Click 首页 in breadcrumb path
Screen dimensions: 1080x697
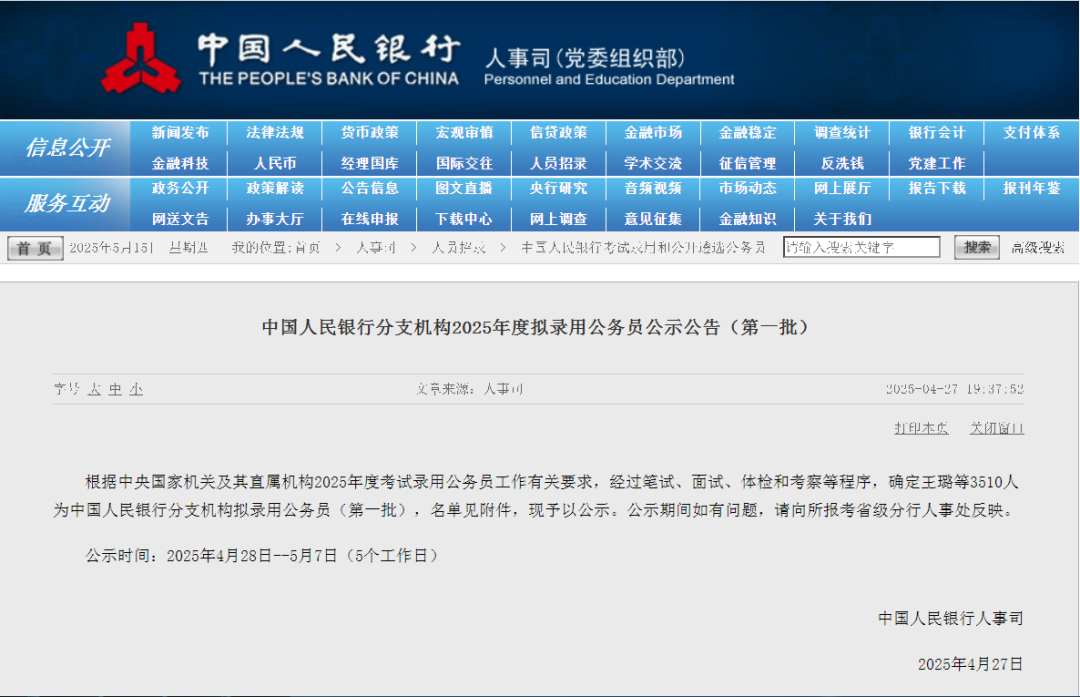tap(307, 248)
